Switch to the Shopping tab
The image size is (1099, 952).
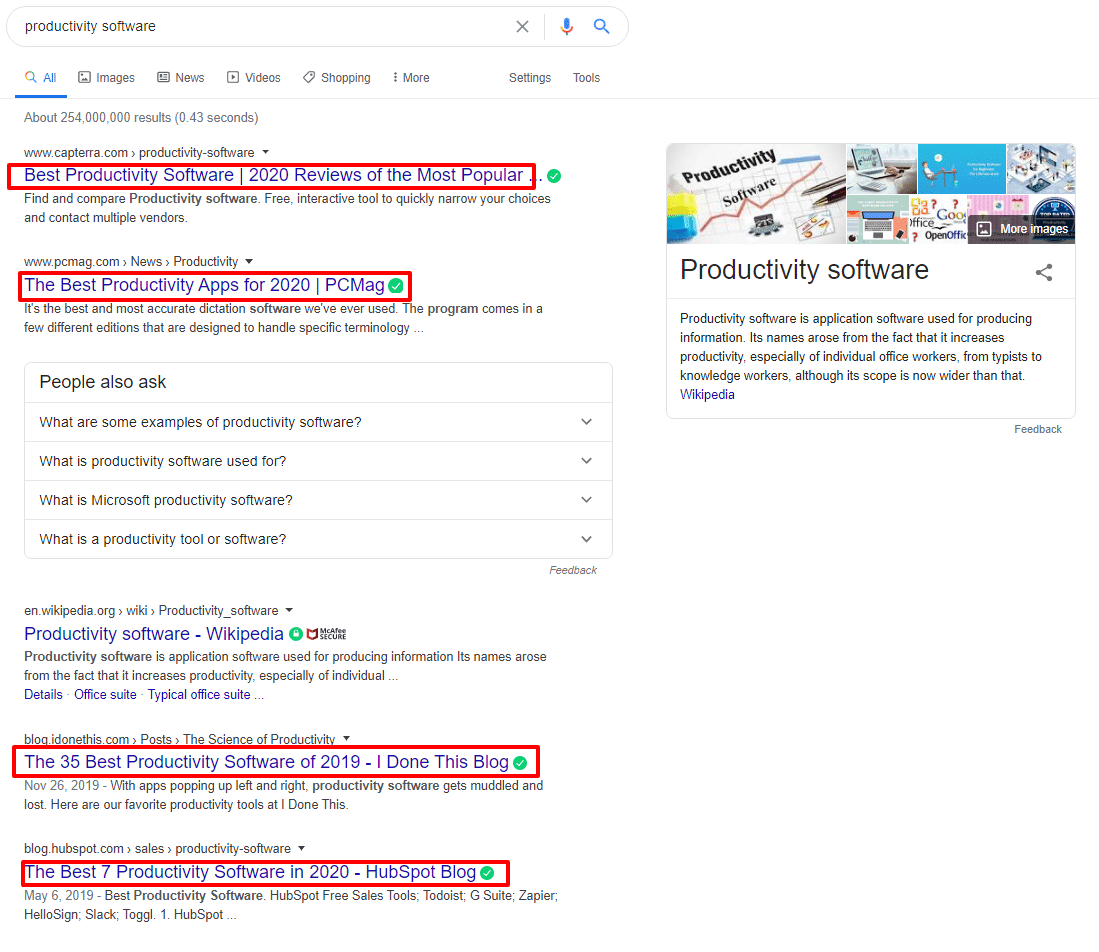(336, 78)
